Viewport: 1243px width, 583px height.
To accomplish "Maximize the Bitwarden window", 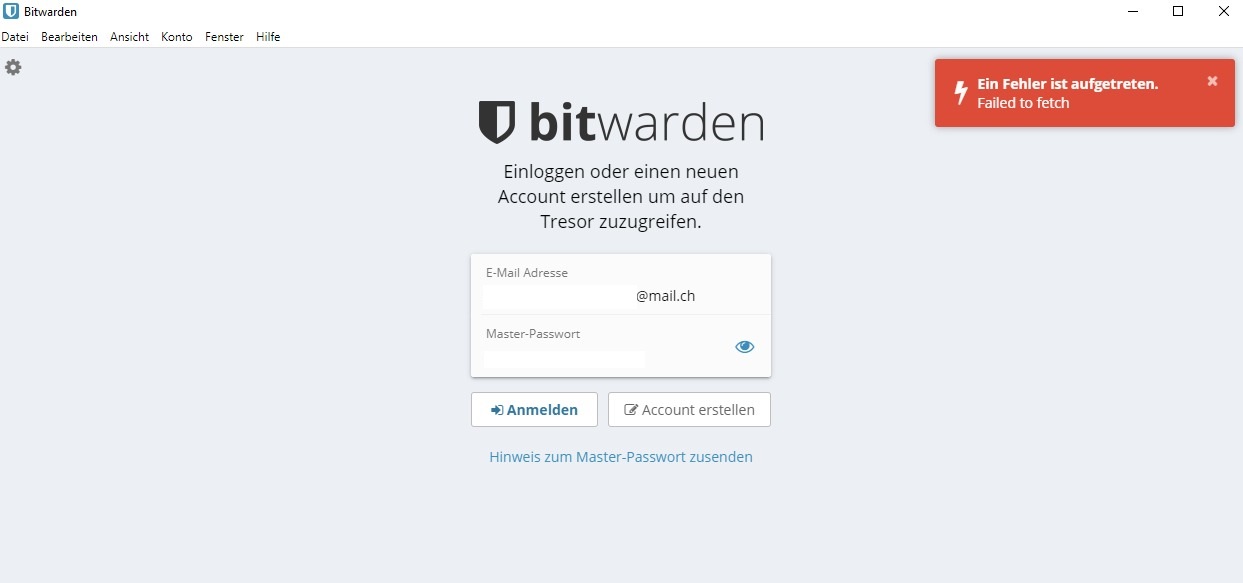I will (1178, 12).
